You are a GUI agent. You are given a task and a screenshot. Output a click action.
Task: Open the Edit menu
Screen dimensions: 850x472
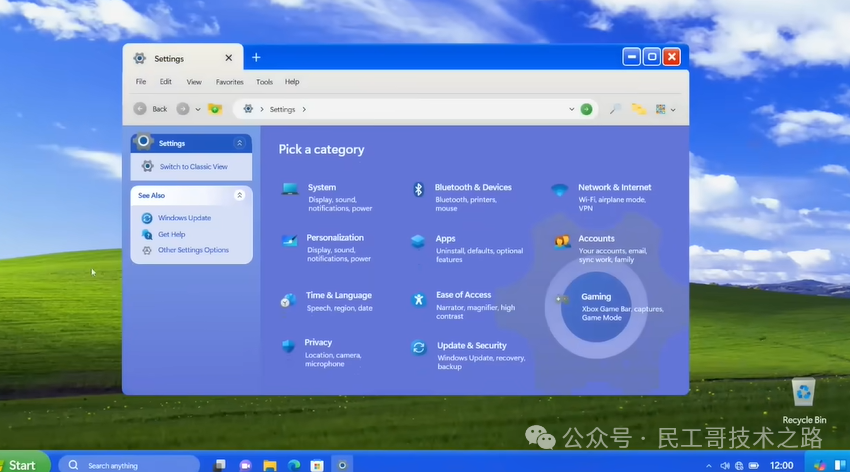[165, 82]
